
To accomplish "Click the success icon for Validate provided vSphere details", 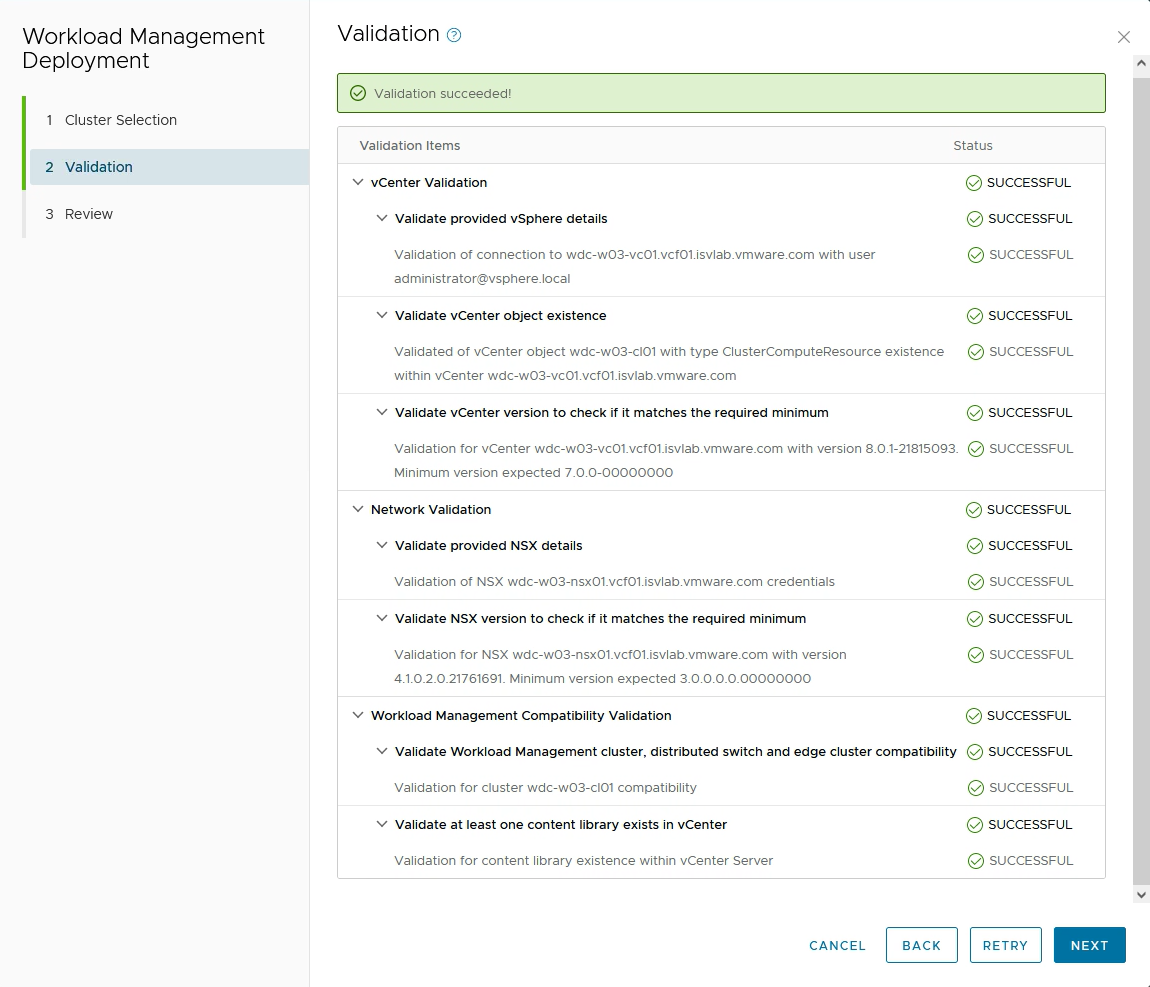I will pos(975,219).
